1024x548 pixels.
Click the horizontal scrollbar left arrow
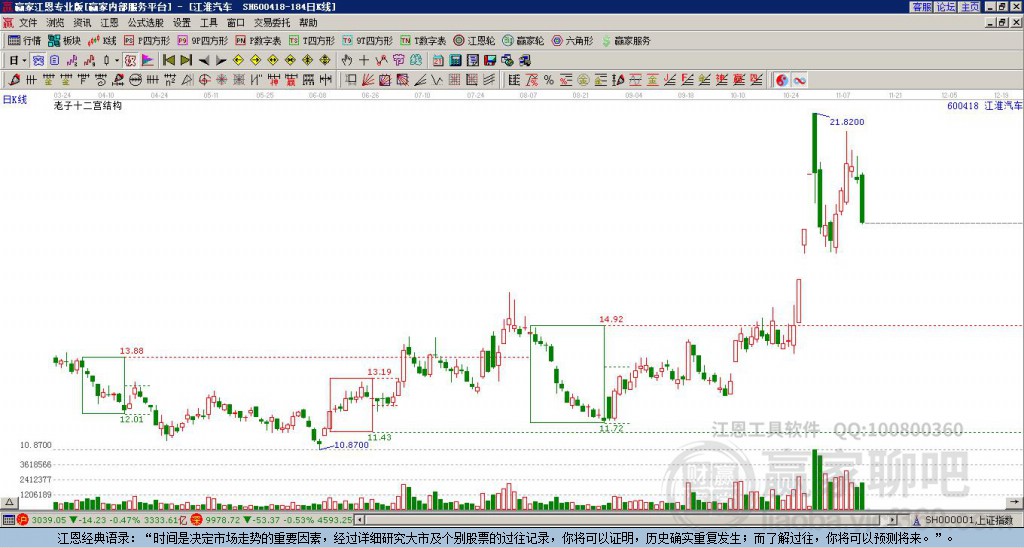point(359,520)
